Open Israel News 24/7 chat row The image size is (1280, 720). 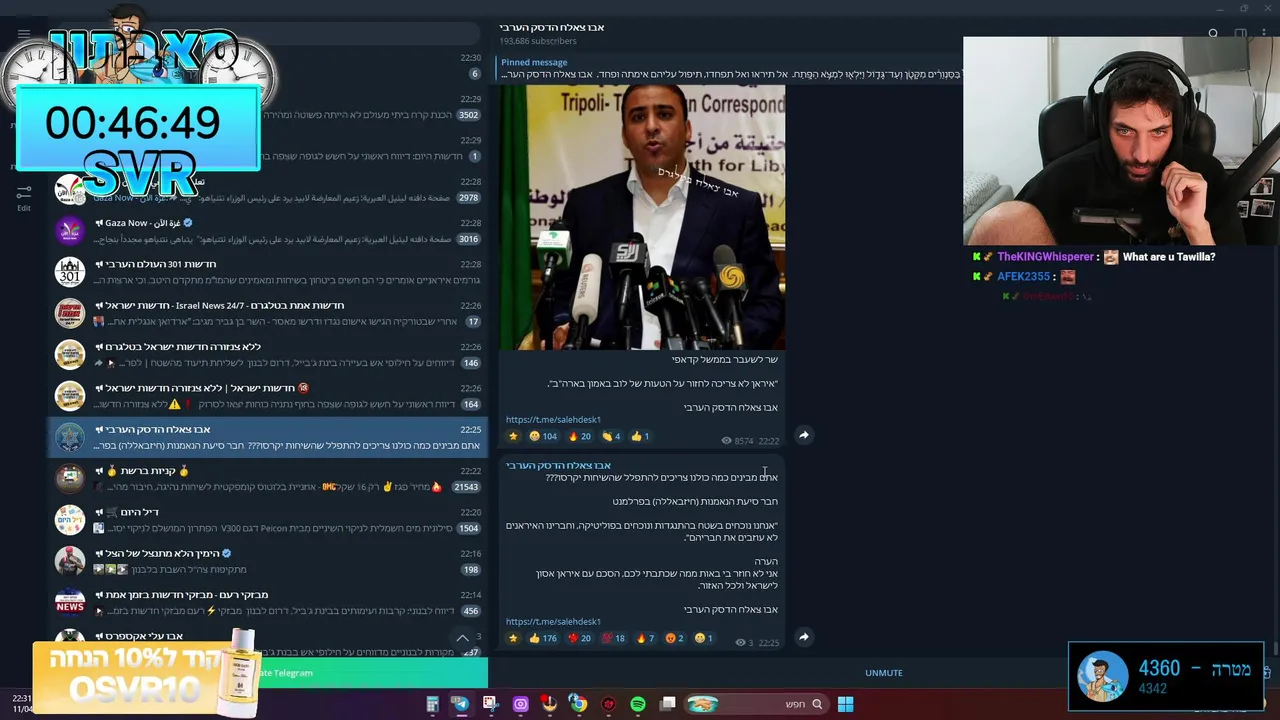(268, 313)
